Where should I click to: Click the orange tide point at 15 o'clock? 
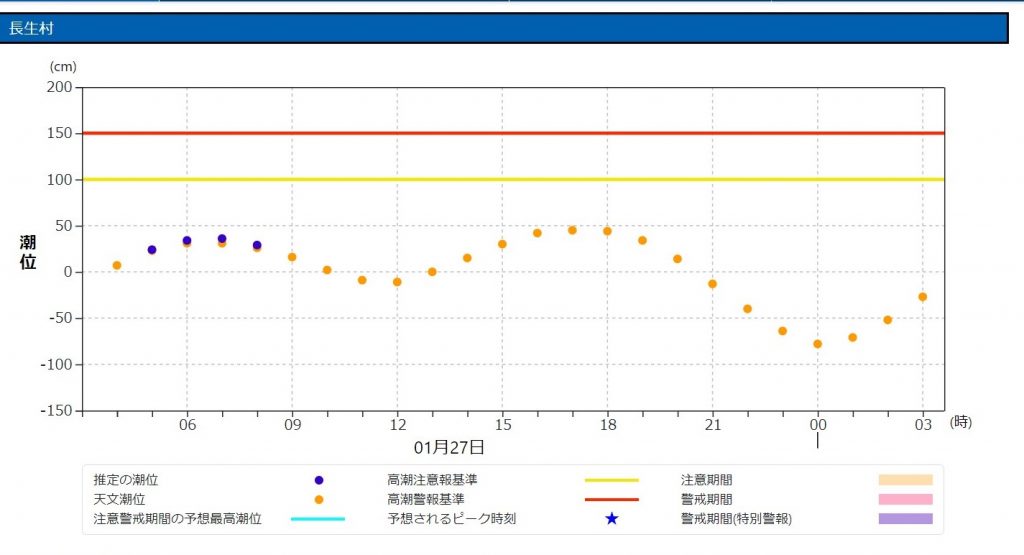pyautogui.click(x=502, y=244)
